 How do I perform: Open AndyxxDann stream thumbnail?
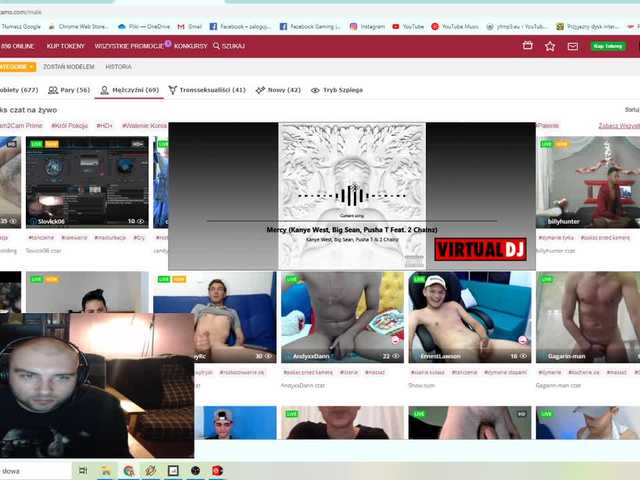click(x=342, y=317)
